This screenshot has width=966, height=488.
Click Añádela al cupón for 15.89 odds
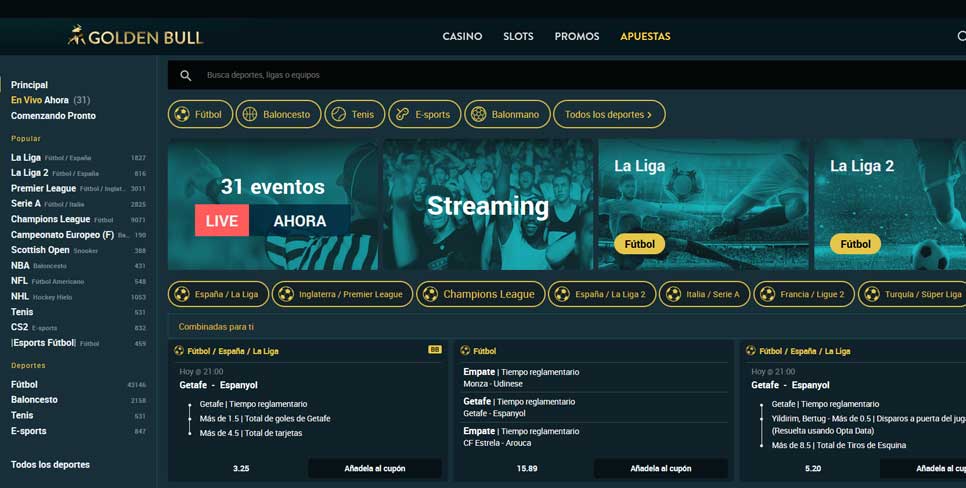pyautogui.click(x=660, y=468)
